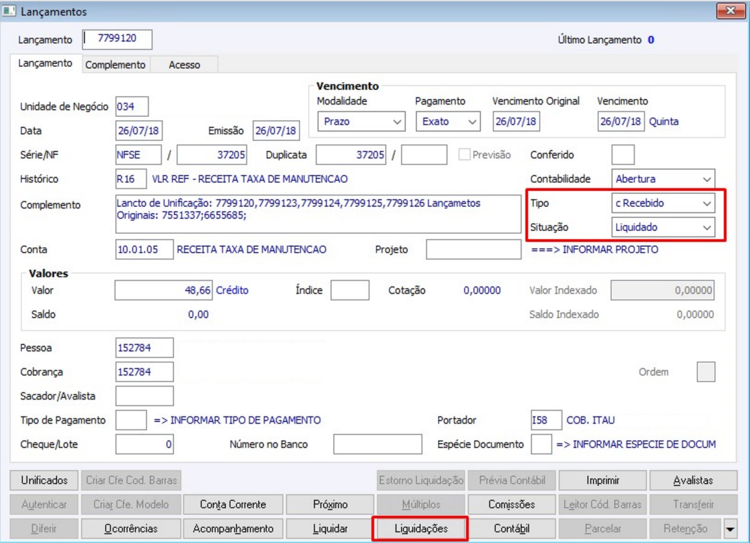
Task: Switch to the Complemento tab
Action: 115,65
